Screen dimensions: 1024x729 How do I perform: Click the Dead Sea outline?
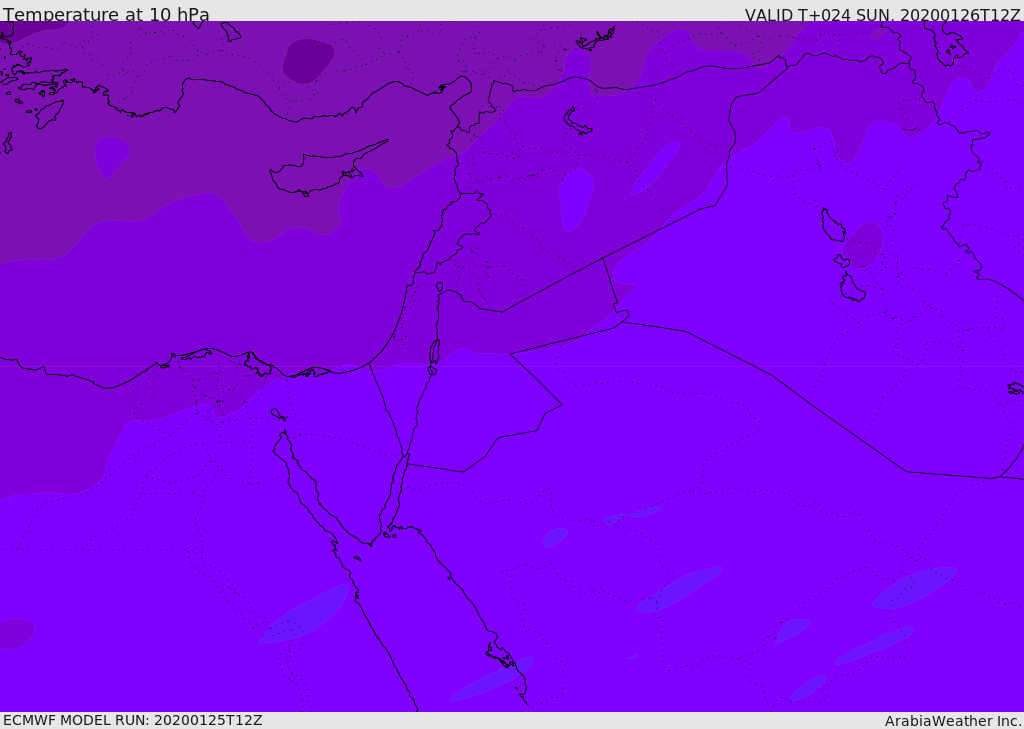pyautogui.click(x=434, y=353)
